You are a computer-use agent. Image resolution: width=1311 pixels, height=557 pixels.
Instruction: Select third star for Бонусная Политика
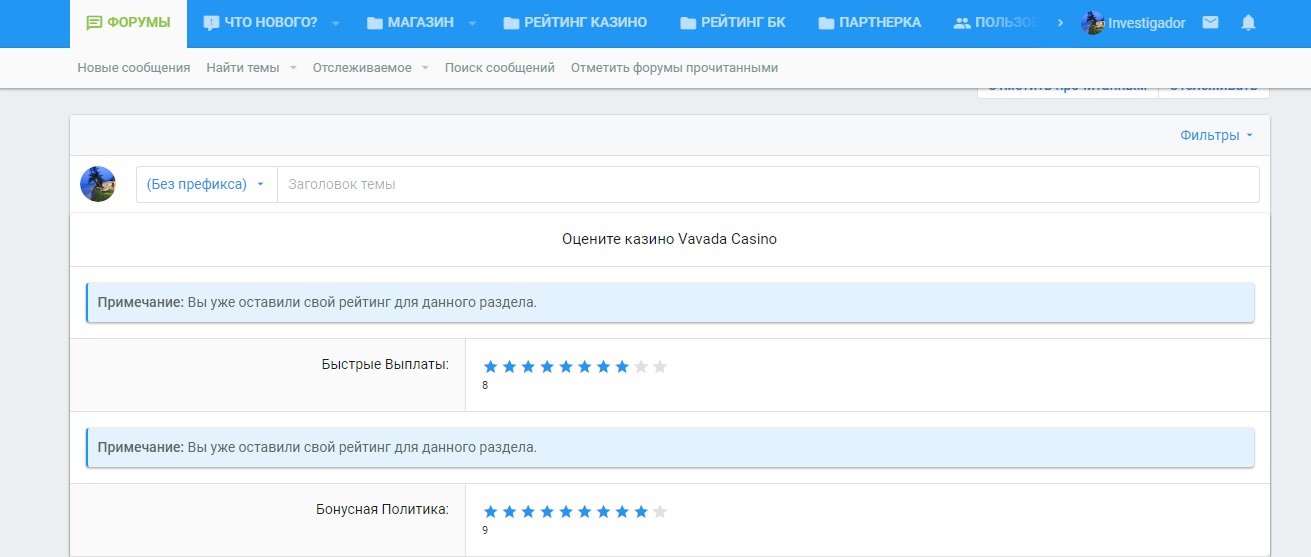[x=528, y=512]
